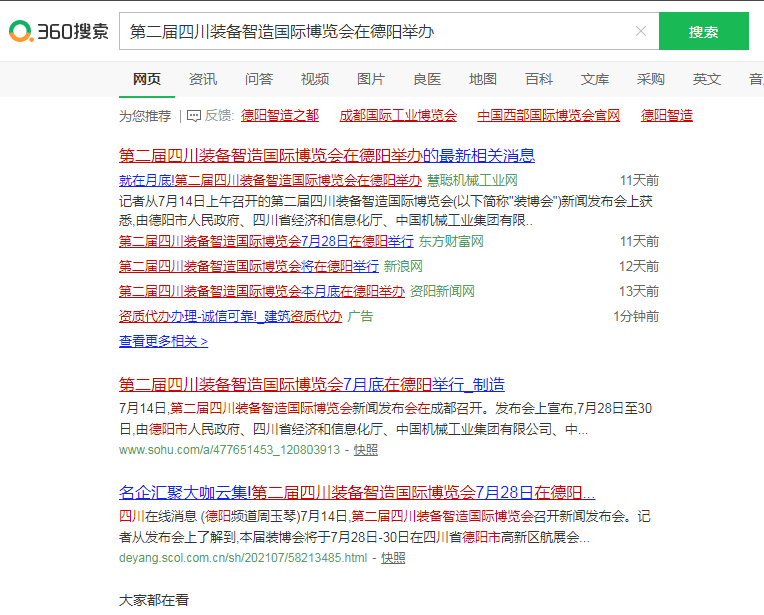The height and width of the screenshot is (615, 764).
Task: Select the 网页 tab
Action: [x=147, y=79]
